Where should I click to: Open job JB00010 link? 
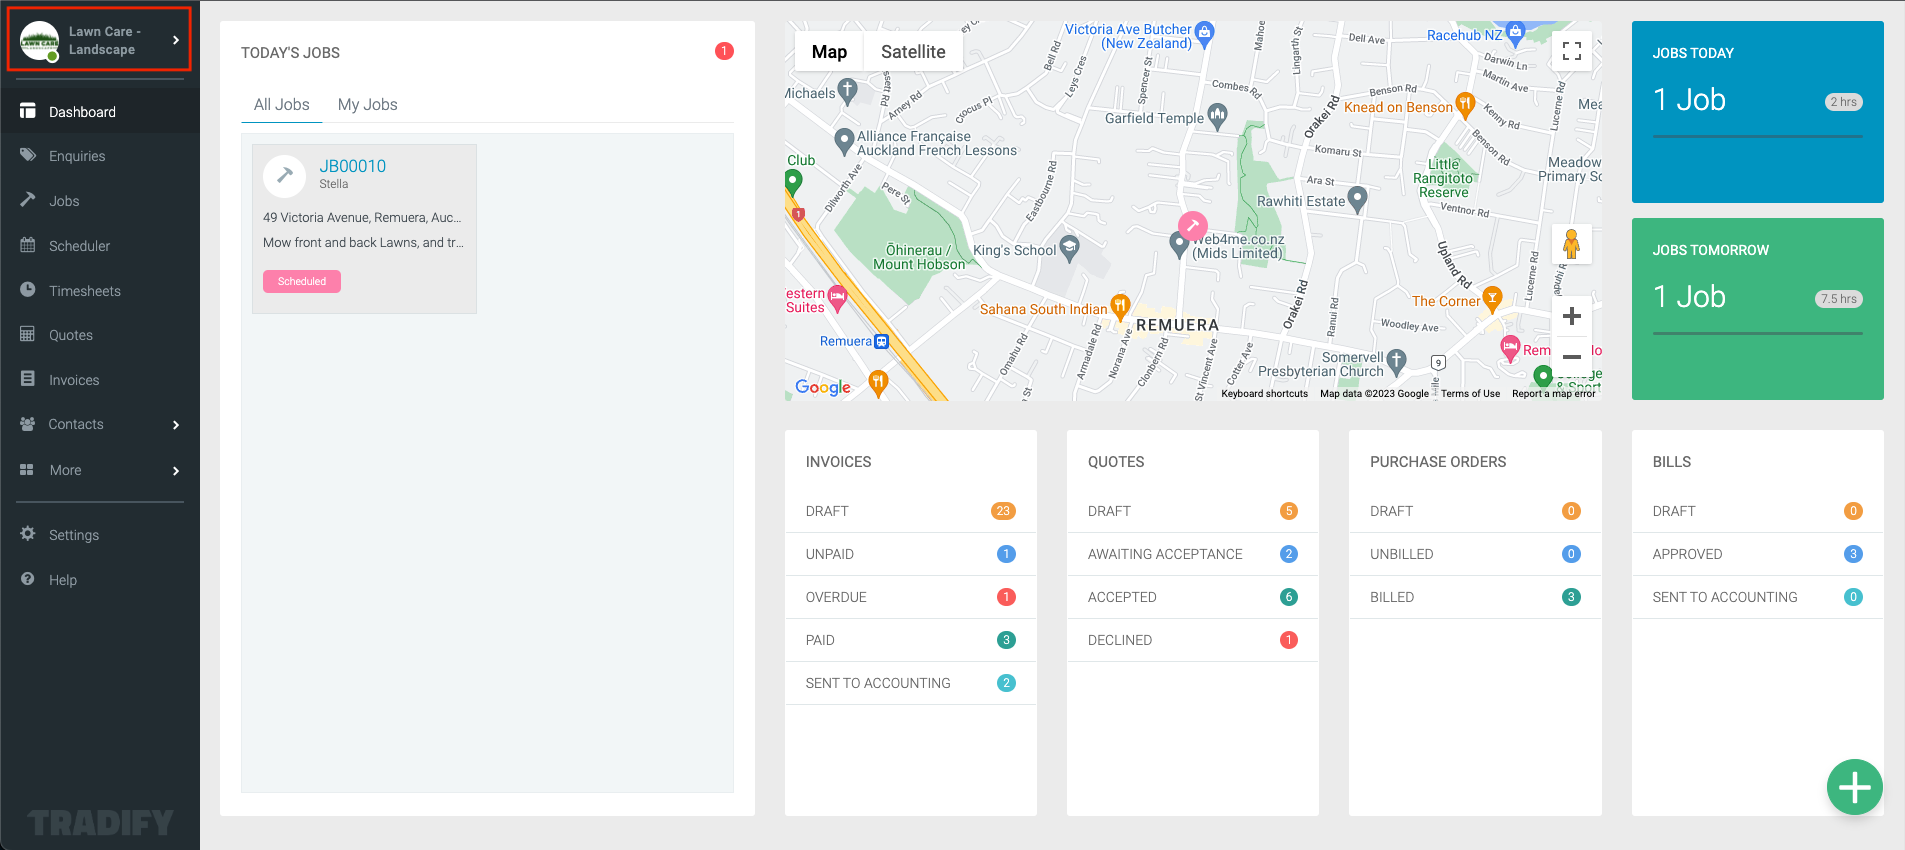pyautogui.click(x=352, y=166)
